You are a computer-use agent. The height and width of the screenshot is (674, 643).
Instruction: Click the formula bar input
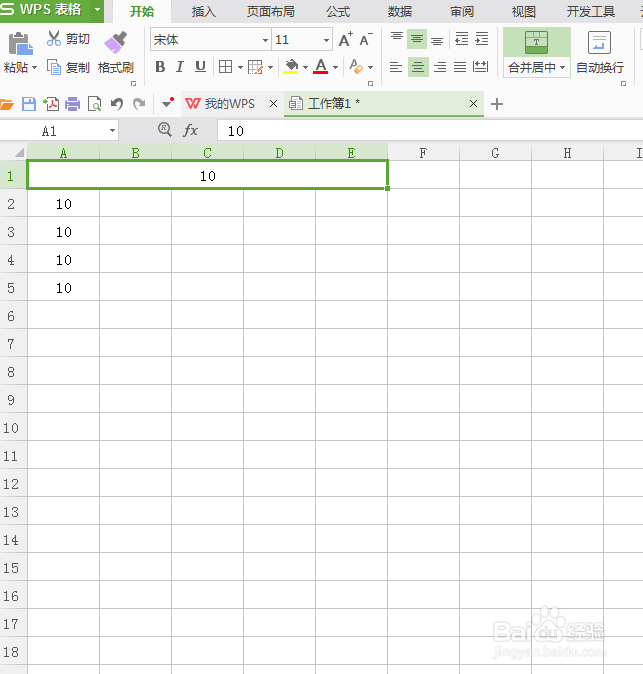[430, 131]
